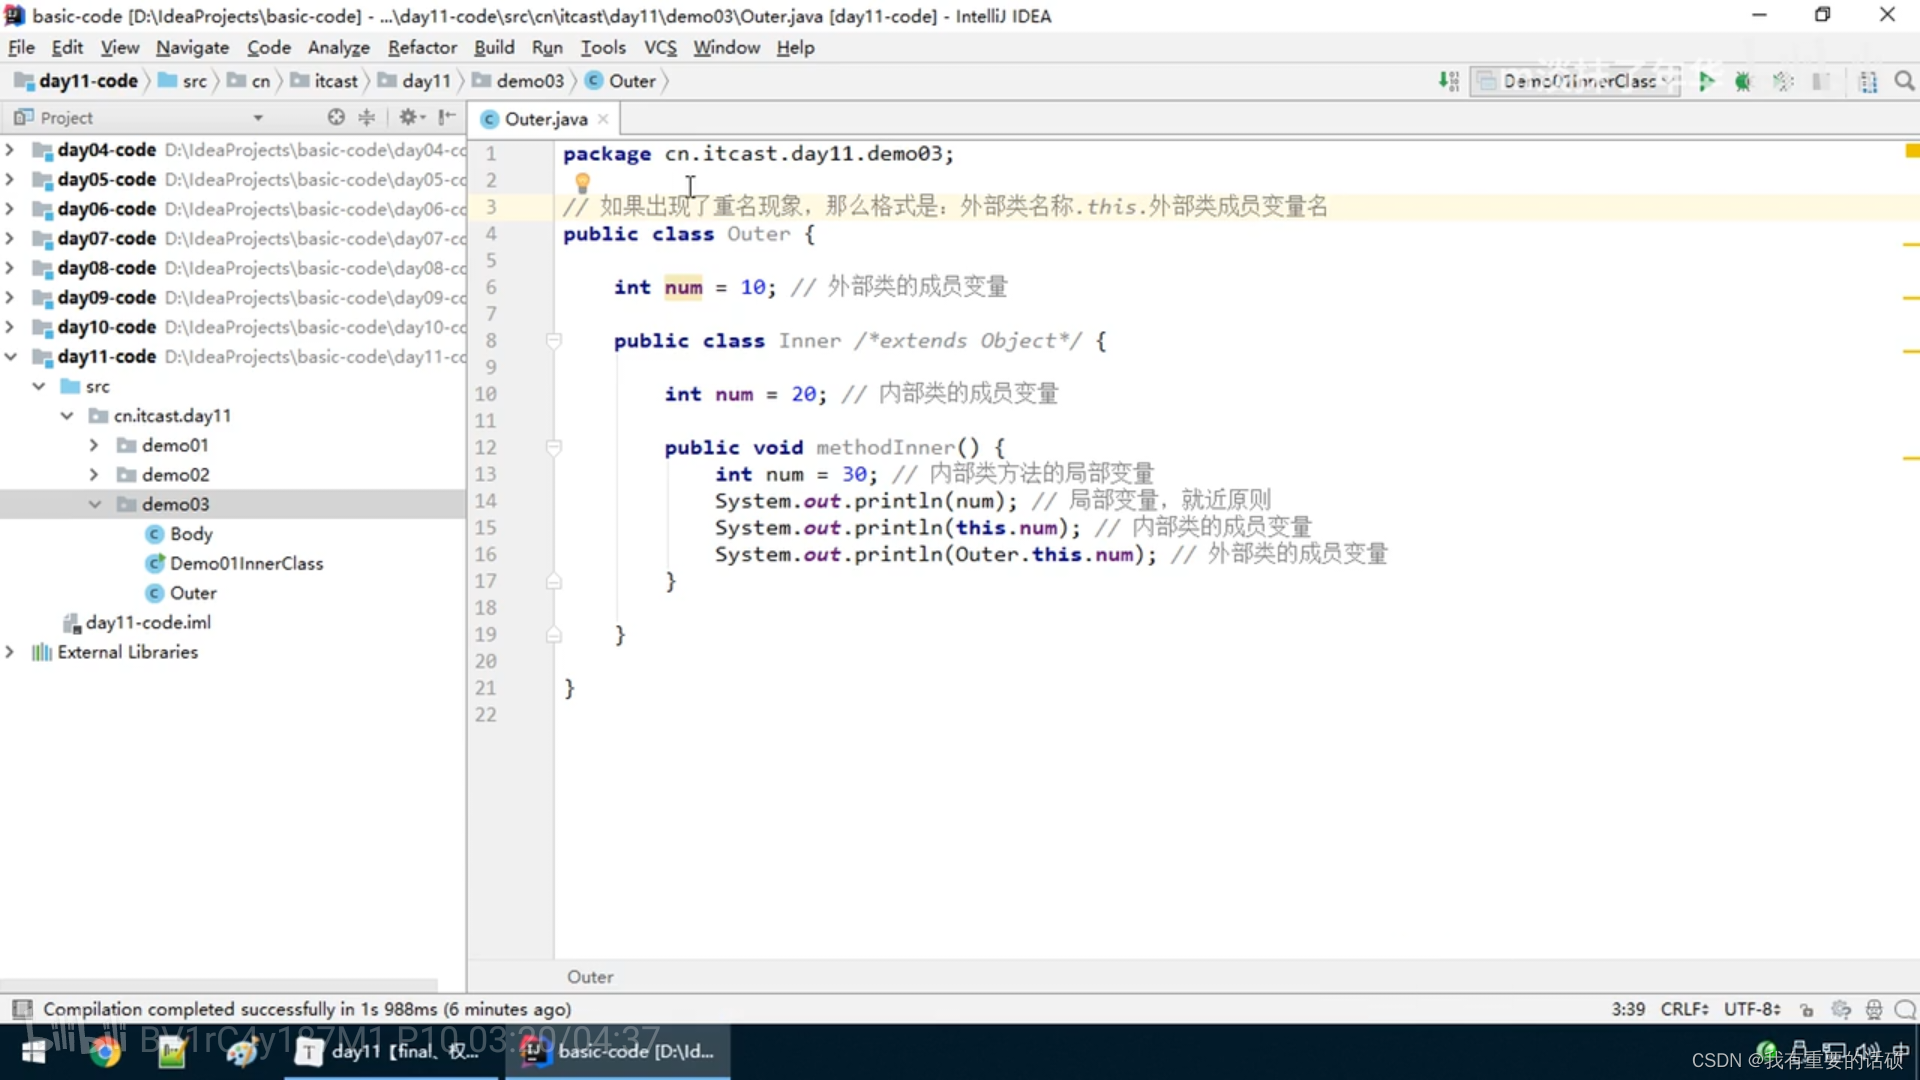
Task: Toggle the fold marker at line 12
Action: (553, 448)
